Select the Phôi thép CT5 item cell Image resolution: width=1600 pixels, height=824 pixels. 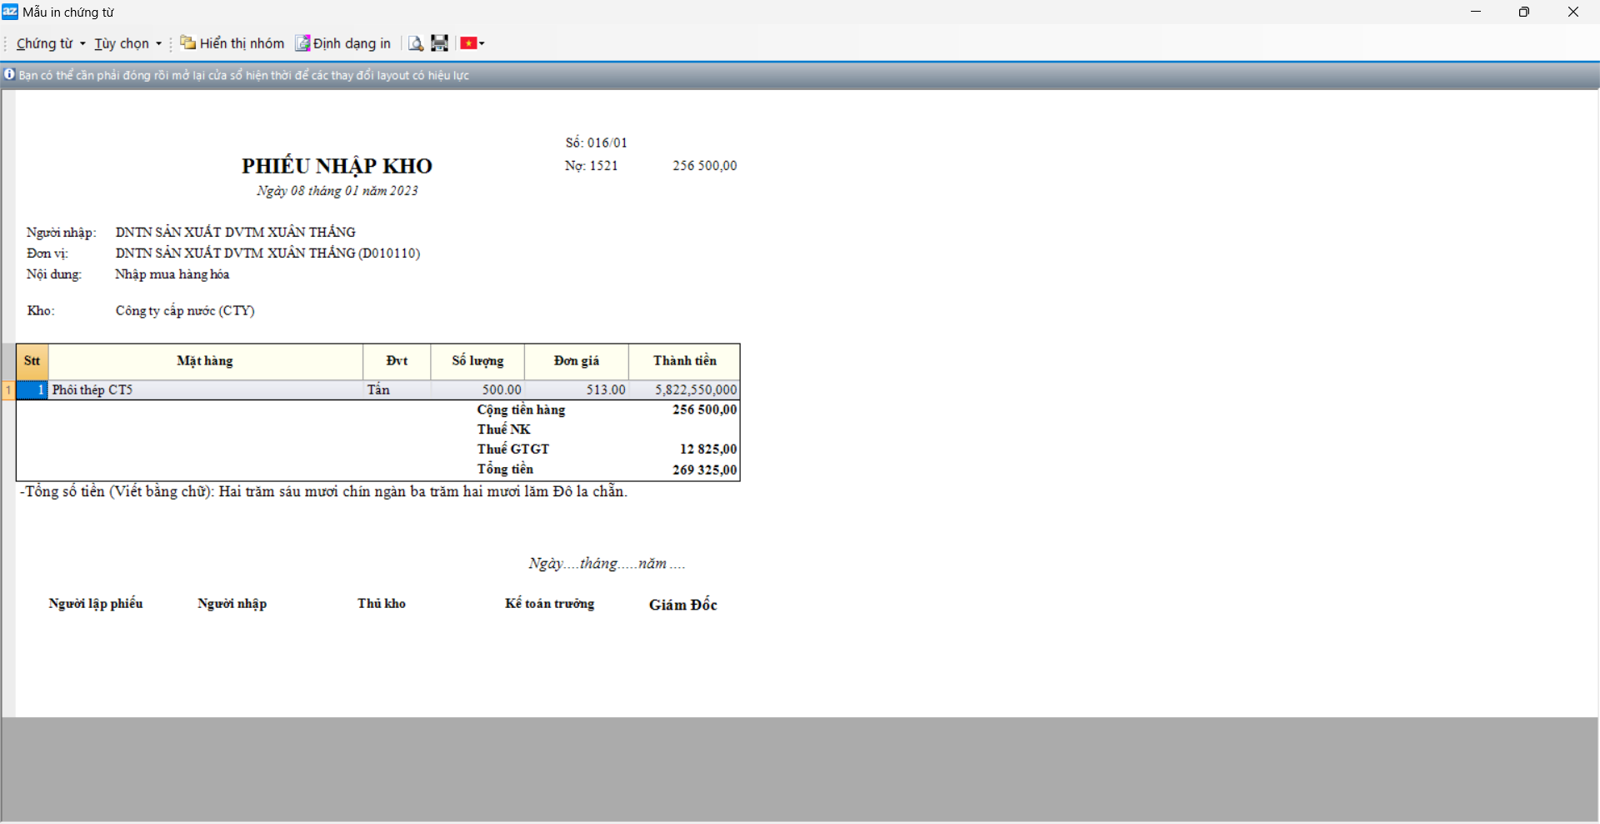point(205,390)
